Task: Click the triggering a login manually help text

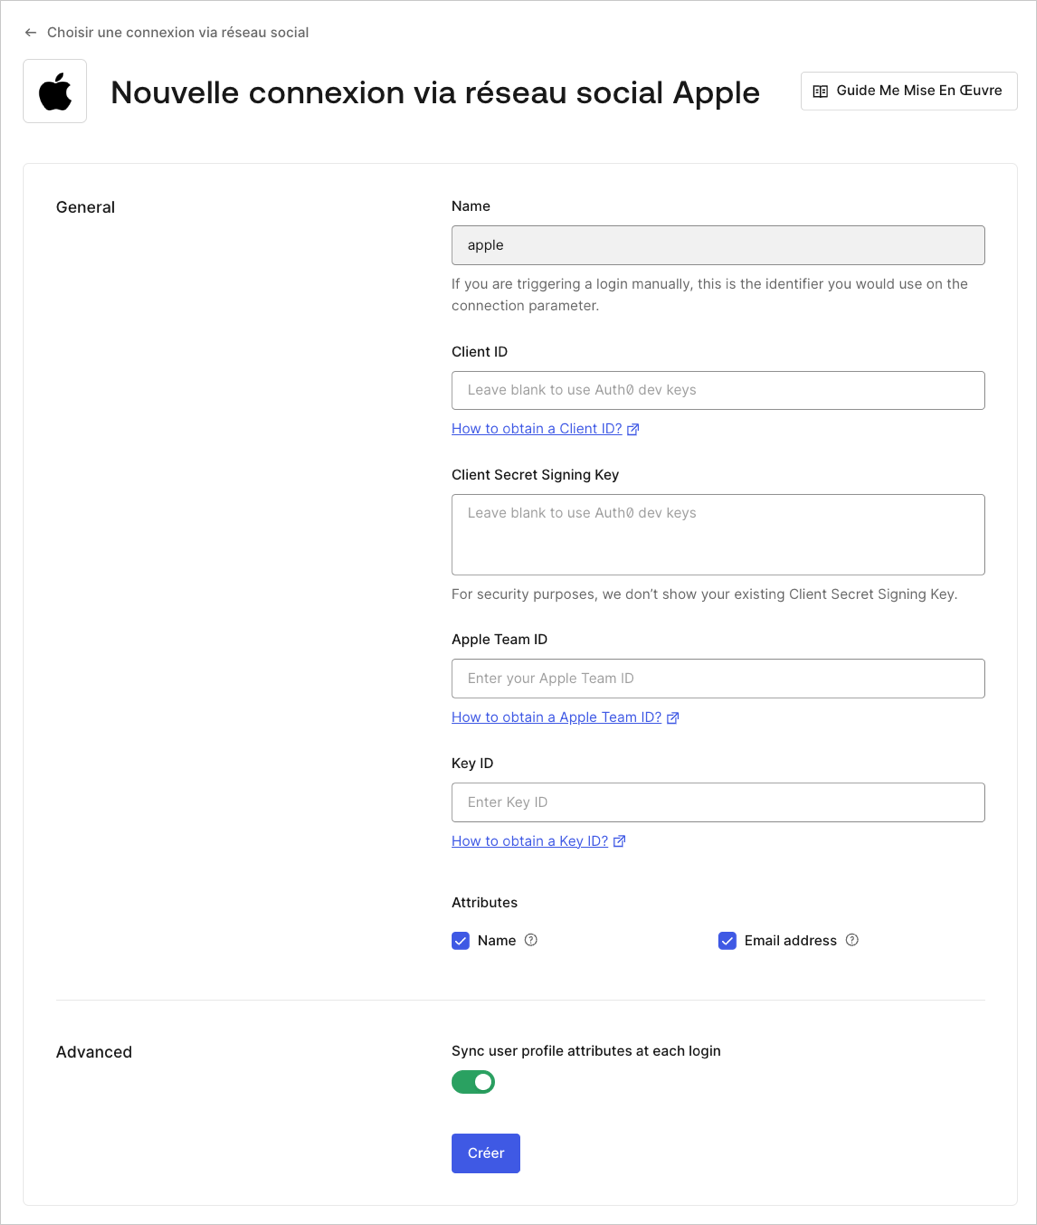Action: coord(710,295)
